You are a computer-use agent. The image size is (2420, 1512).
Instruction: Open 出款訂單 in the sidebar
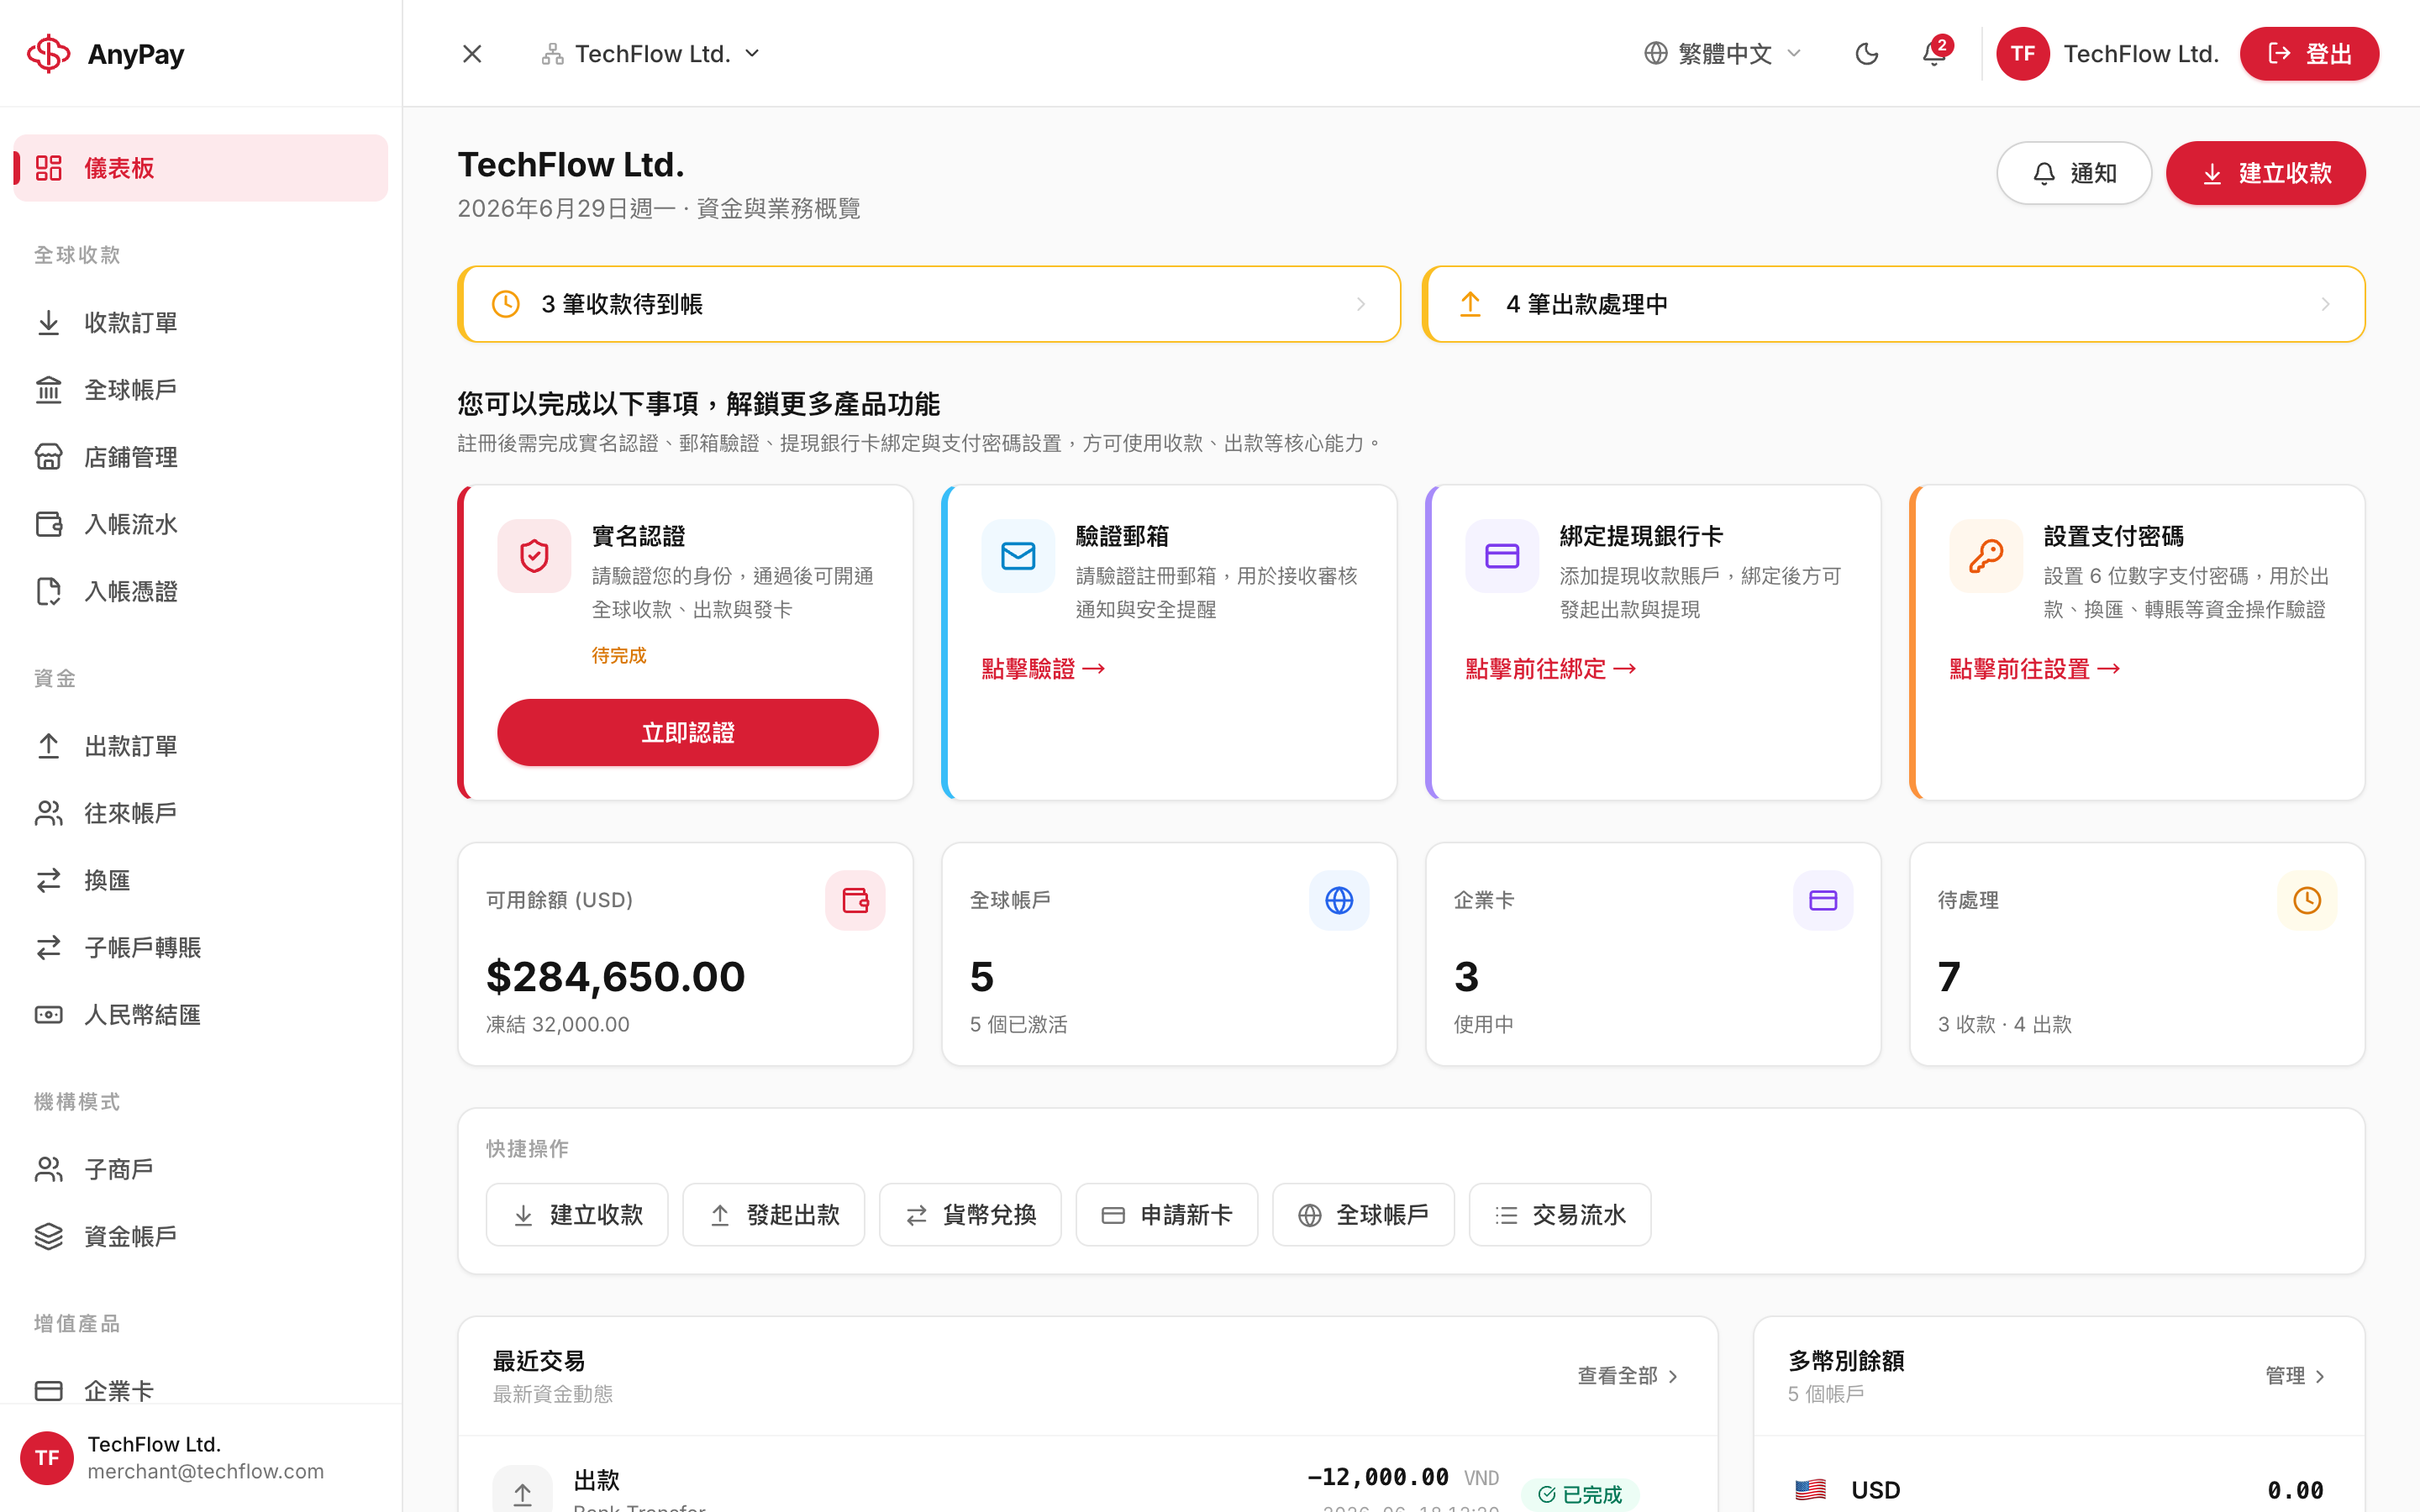(x=200, y=746)
